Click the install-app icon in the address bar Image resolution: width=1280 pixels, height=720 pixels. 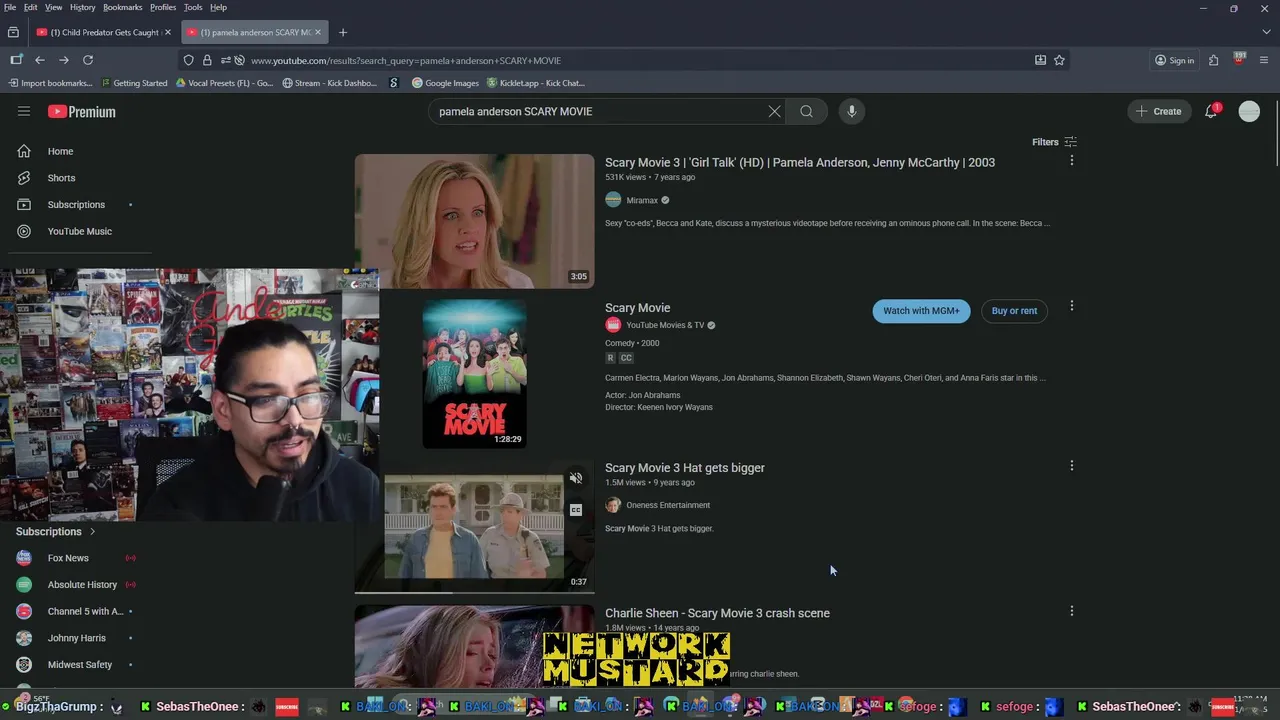pos(1040,60)
